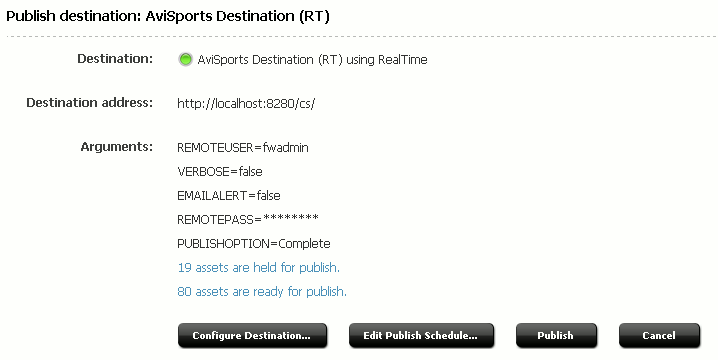Click the Arguments label
718x360 pixels.
point(117,147)
